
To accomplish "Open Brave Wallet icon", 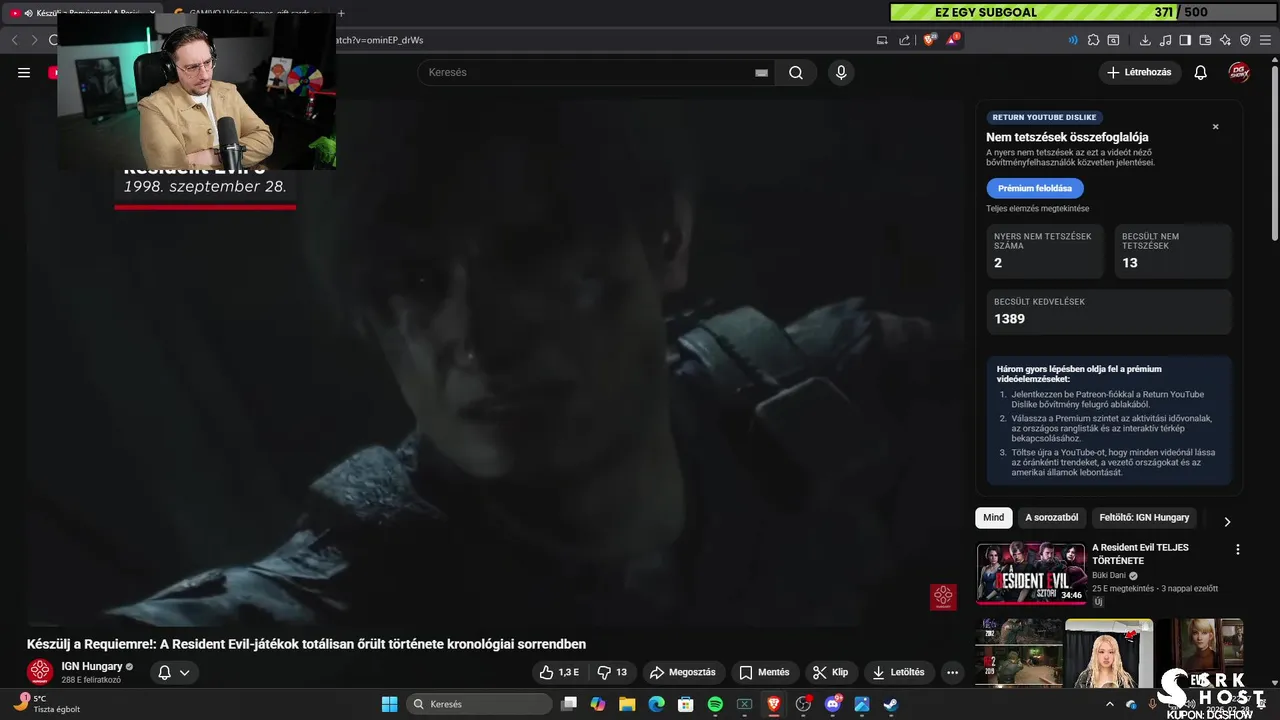I will (x=1205, y=40).
